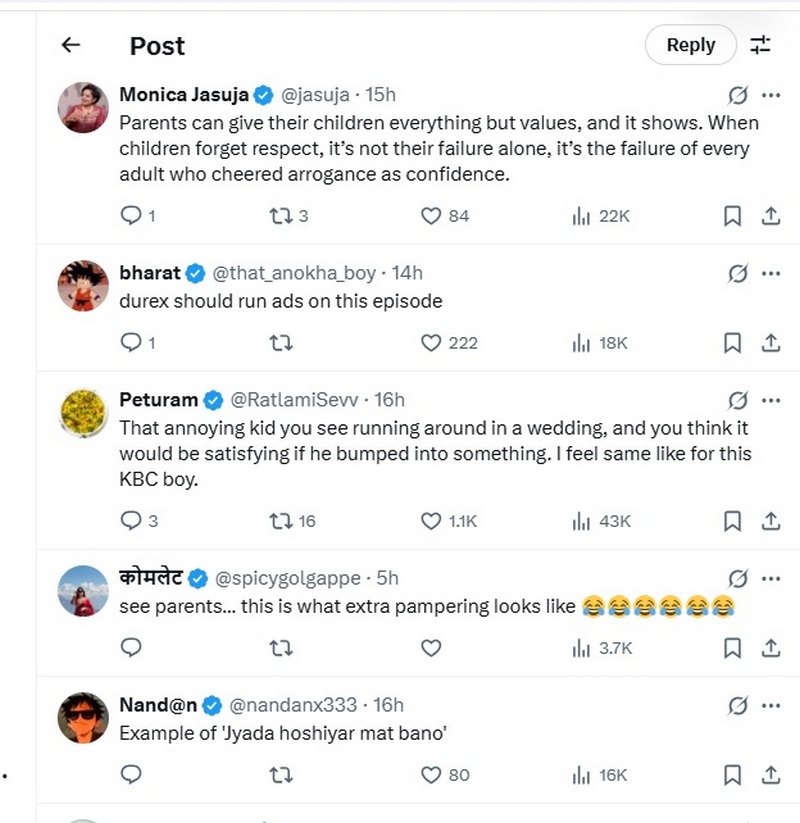Bookmark Monica Jasuja's reply

[x=732, y=215]
